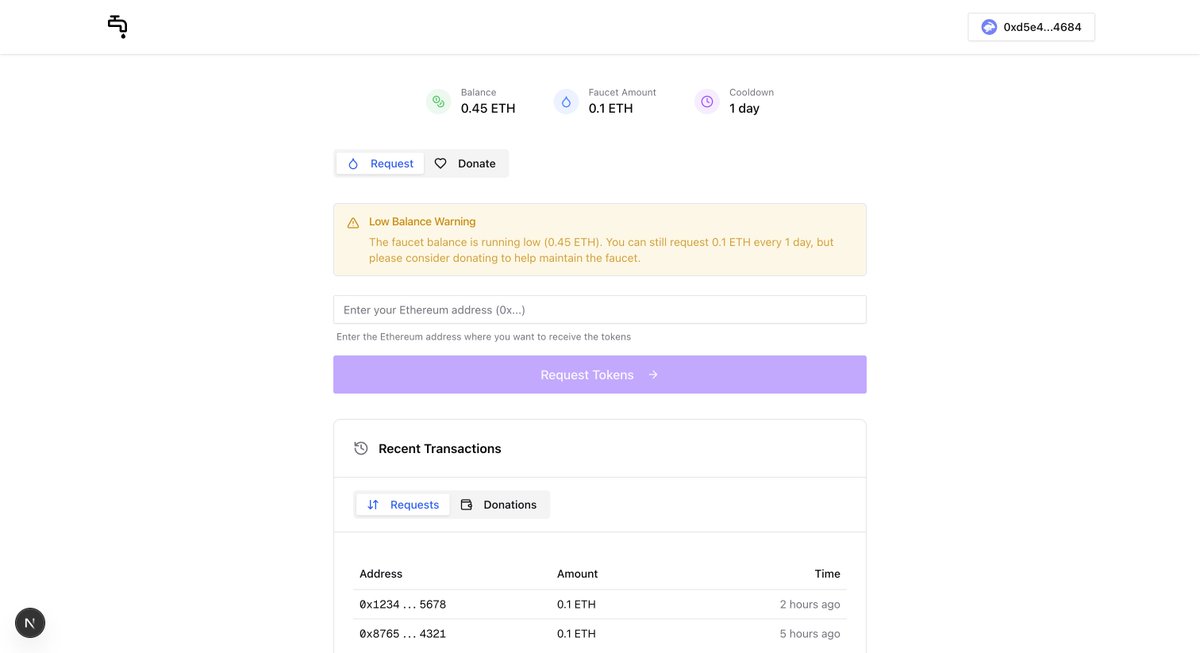
Task: Click the 0.1 ETH faucet amount value
Action: [611, 108]
